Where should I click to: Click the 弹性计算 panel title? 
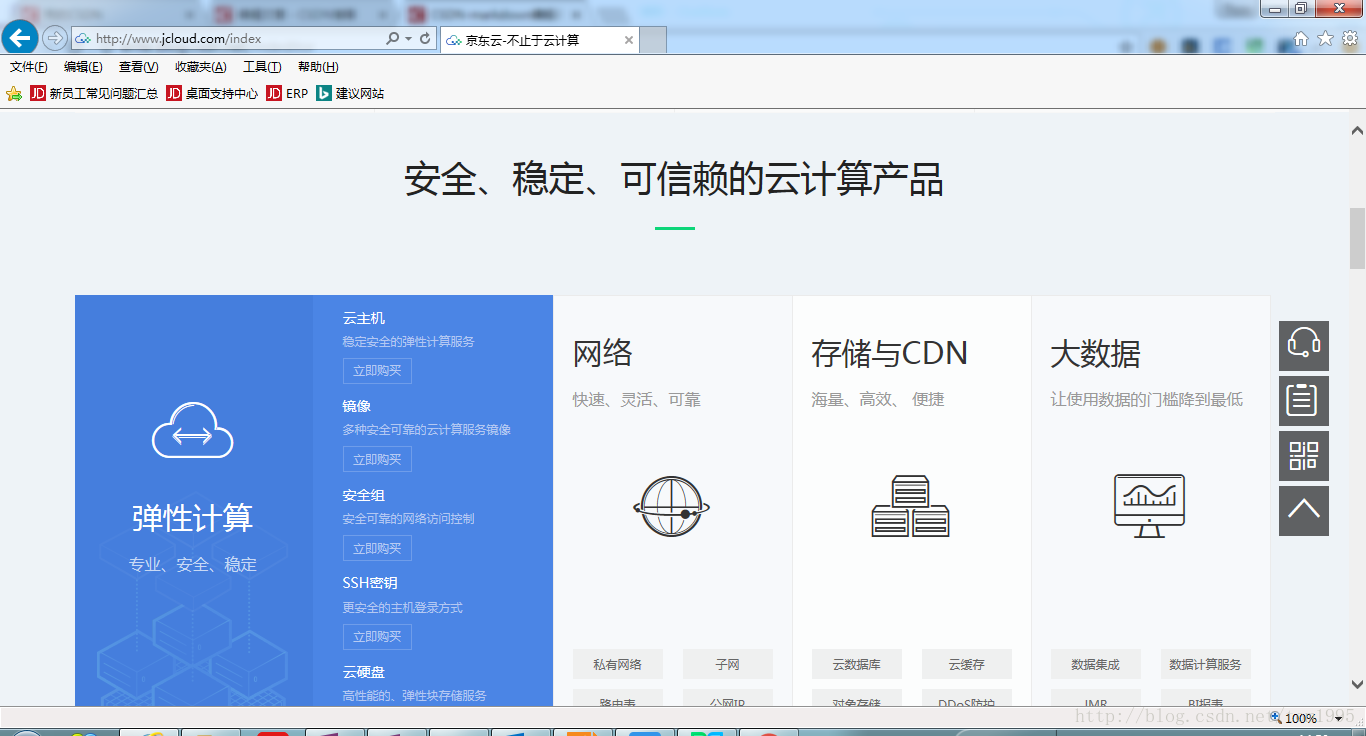pyautogui.click(x=193, y=518)
